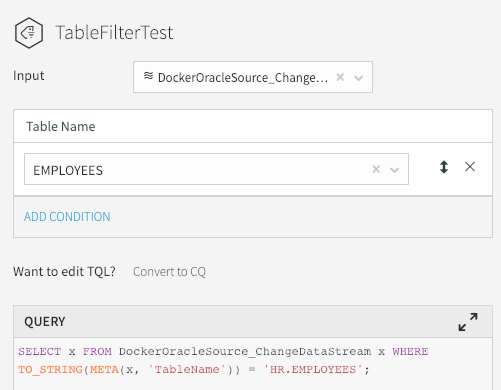This screenshot has height=390, width=501.
Task: Click the EMPLOYEES table name combo box
Action: click(216, 169)
